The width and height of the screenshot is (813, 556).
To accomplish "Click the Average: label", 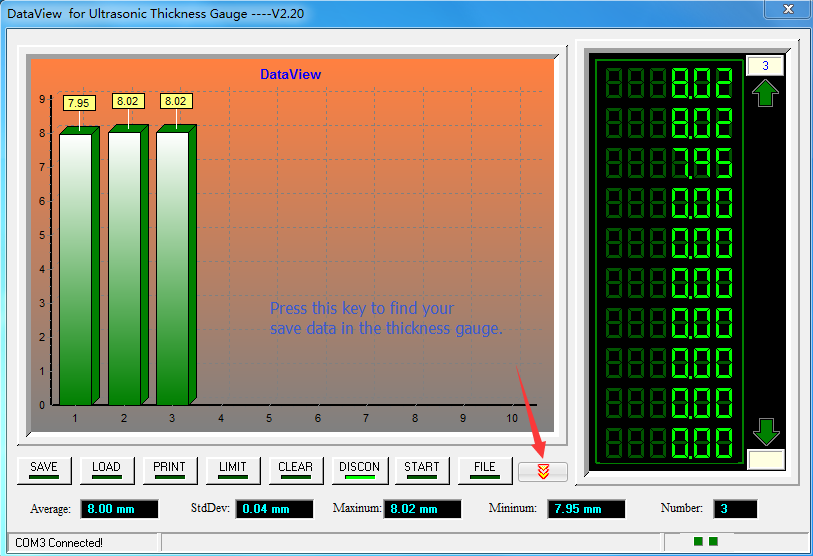I will [50, 509].
